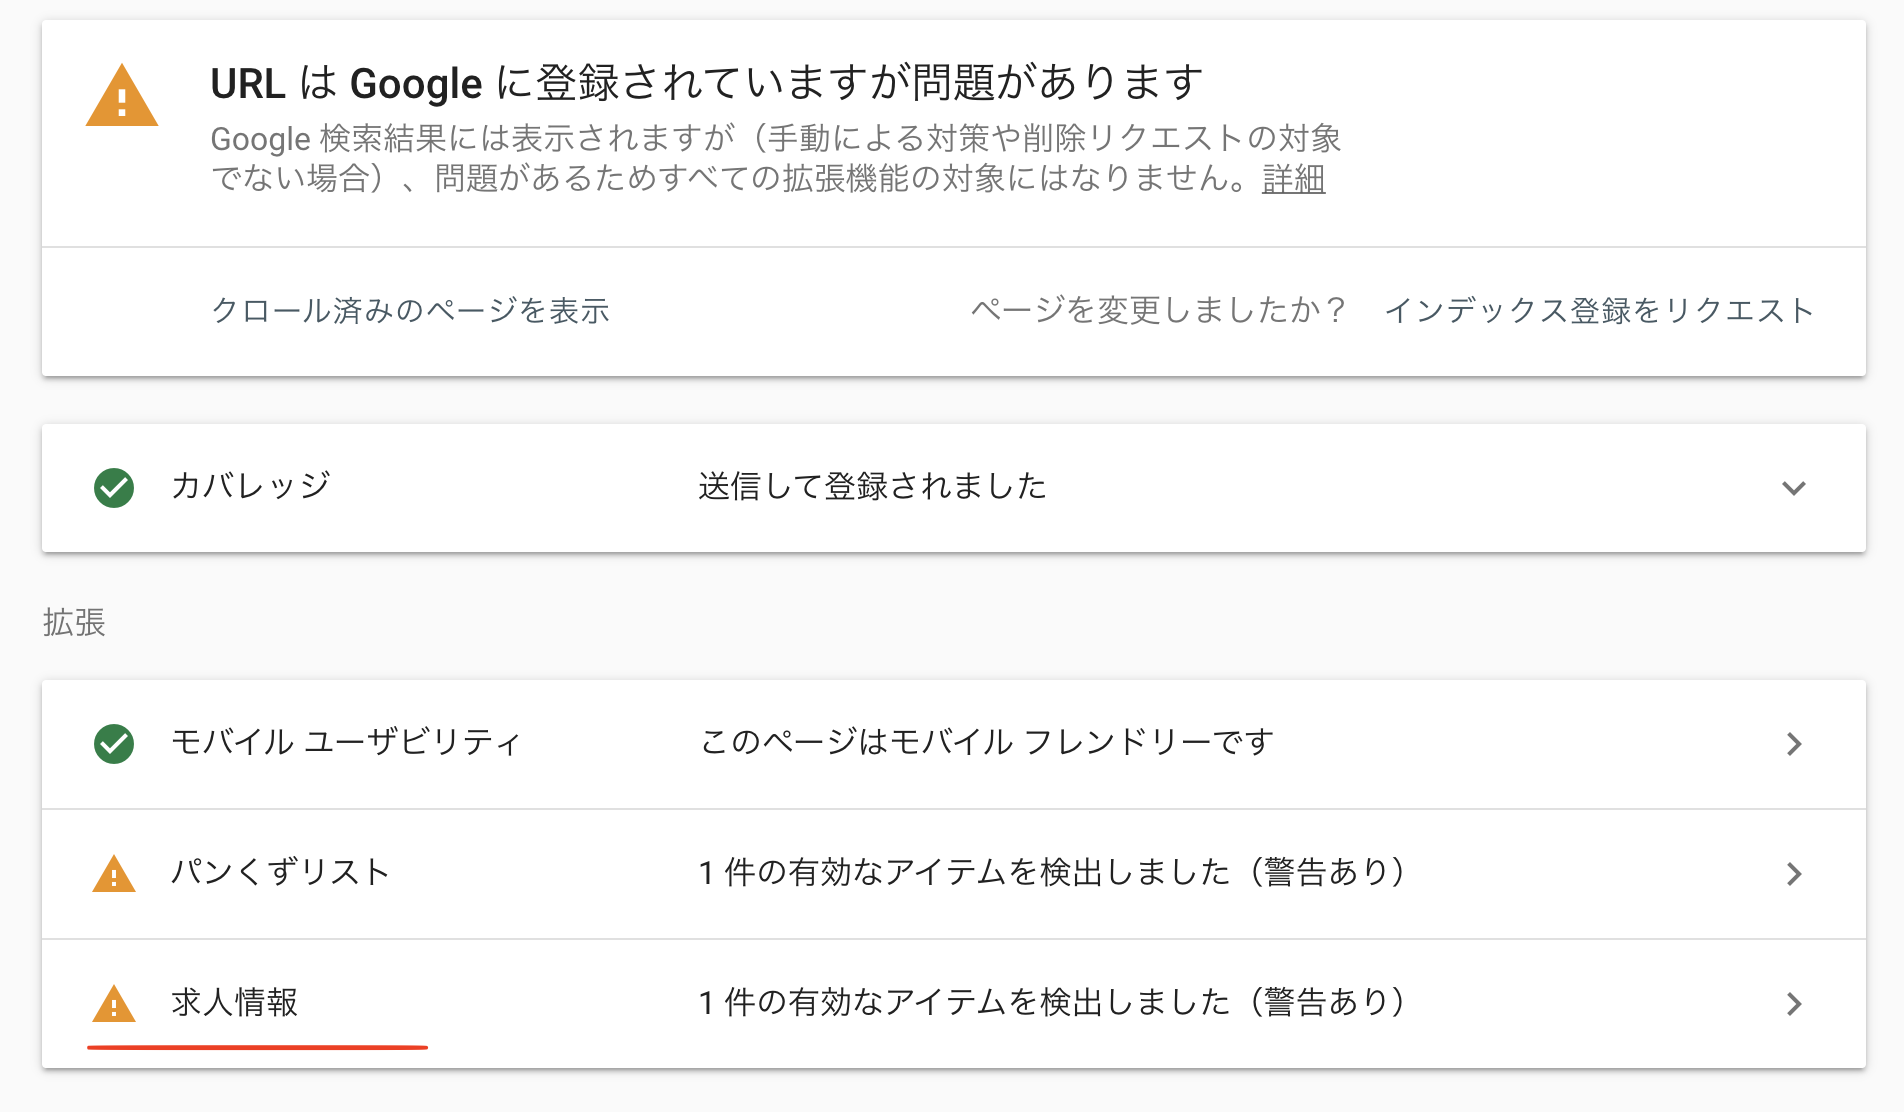Click the large orange warning triangle icon

[122, 98]
